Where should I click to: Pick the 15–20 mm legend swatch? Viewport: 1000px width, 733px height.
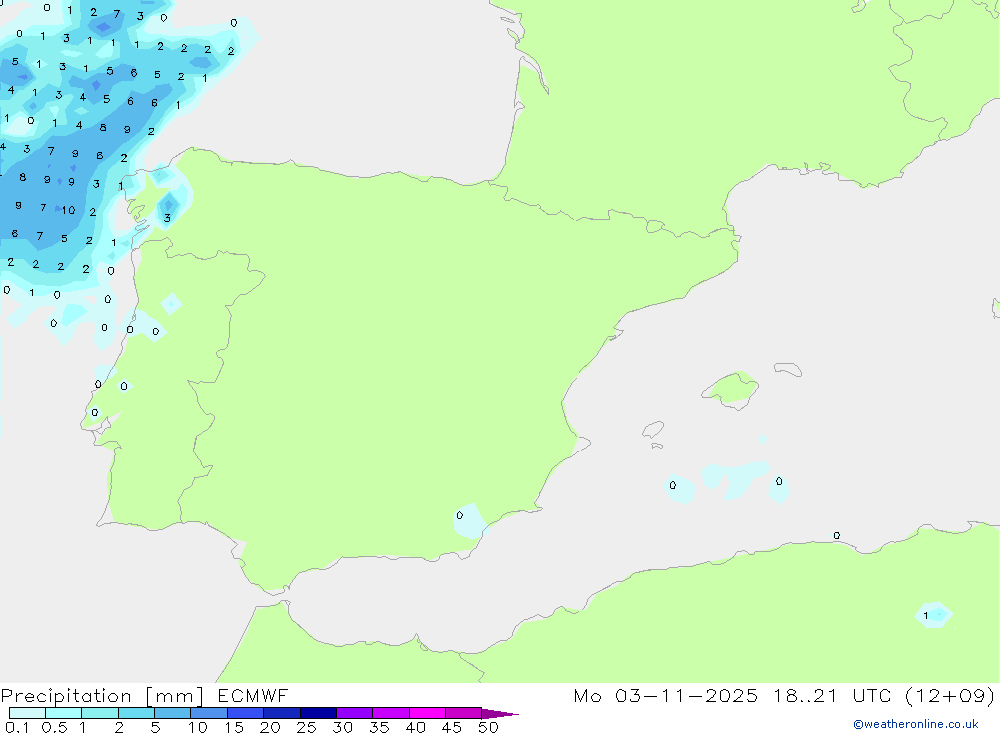tap(246, 713)
